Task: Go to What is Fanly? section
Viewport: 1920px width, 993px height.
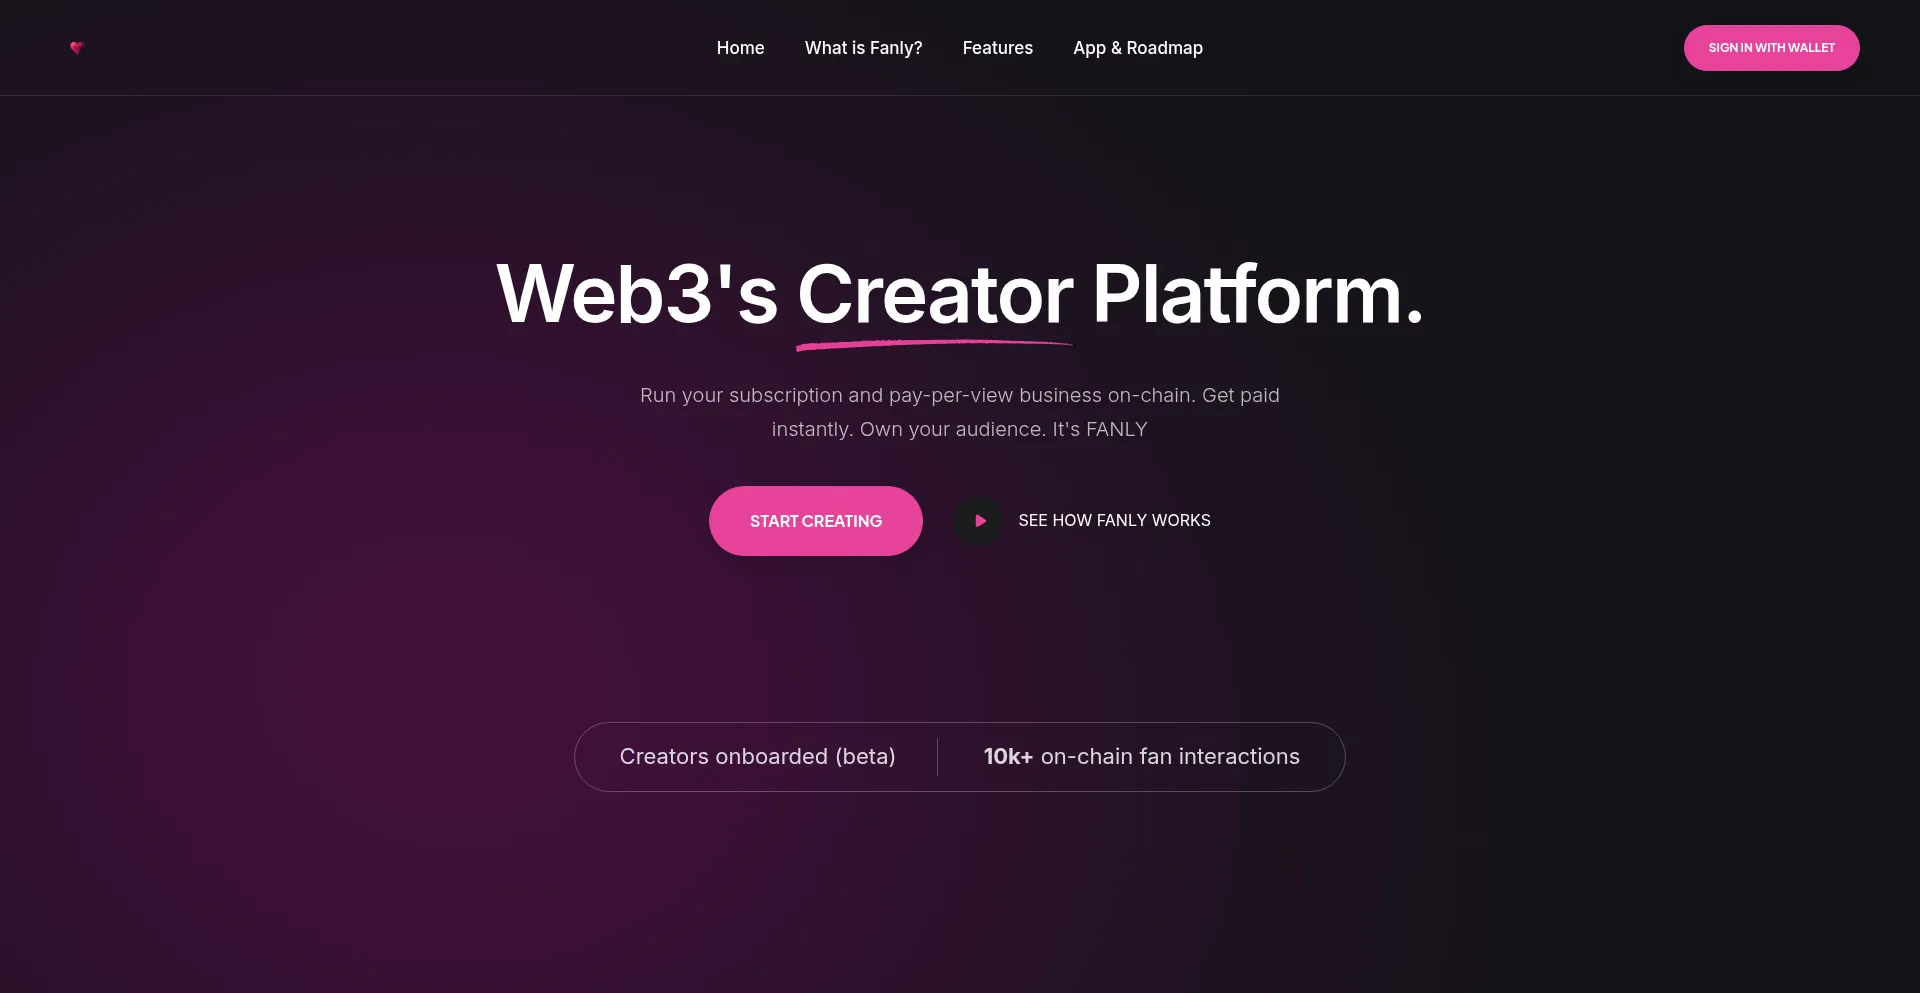Action: (863, 48)
